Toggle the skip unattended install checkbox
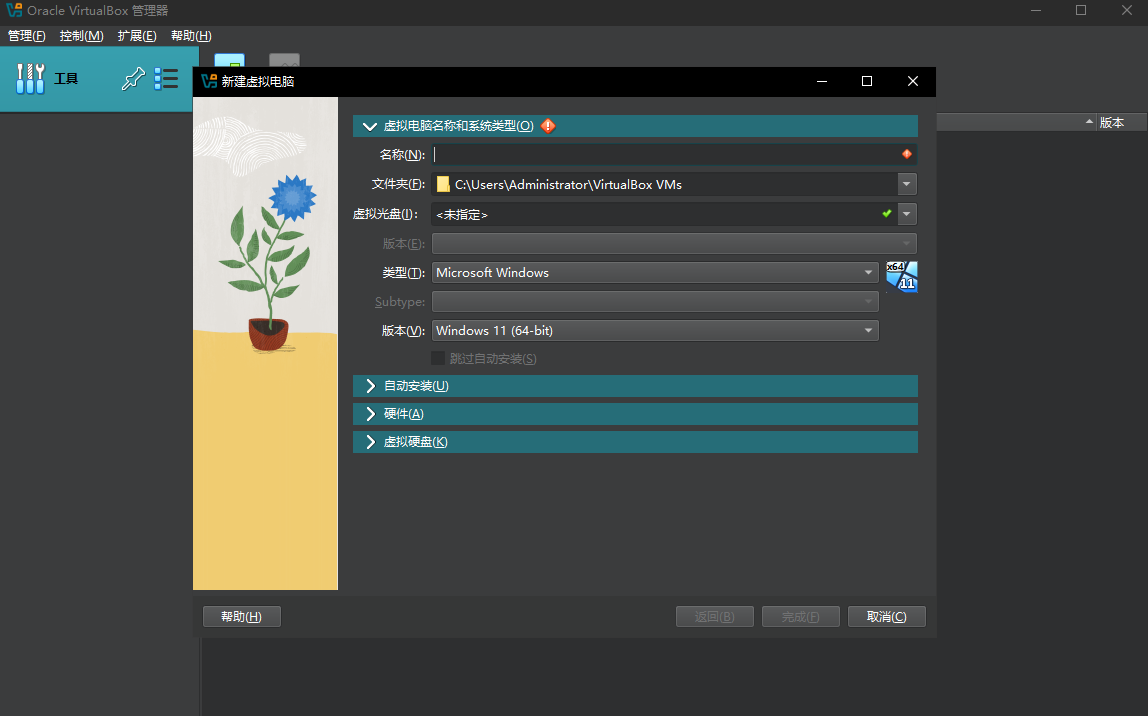The width and height of the screenshot is (1148, 716). (438, 358)
